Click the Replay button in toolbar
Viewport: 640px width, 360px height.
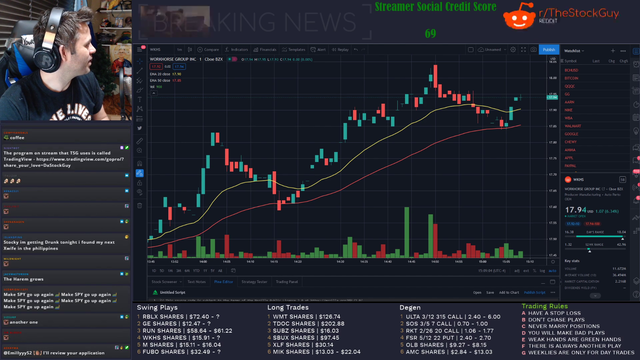[340, 49]
